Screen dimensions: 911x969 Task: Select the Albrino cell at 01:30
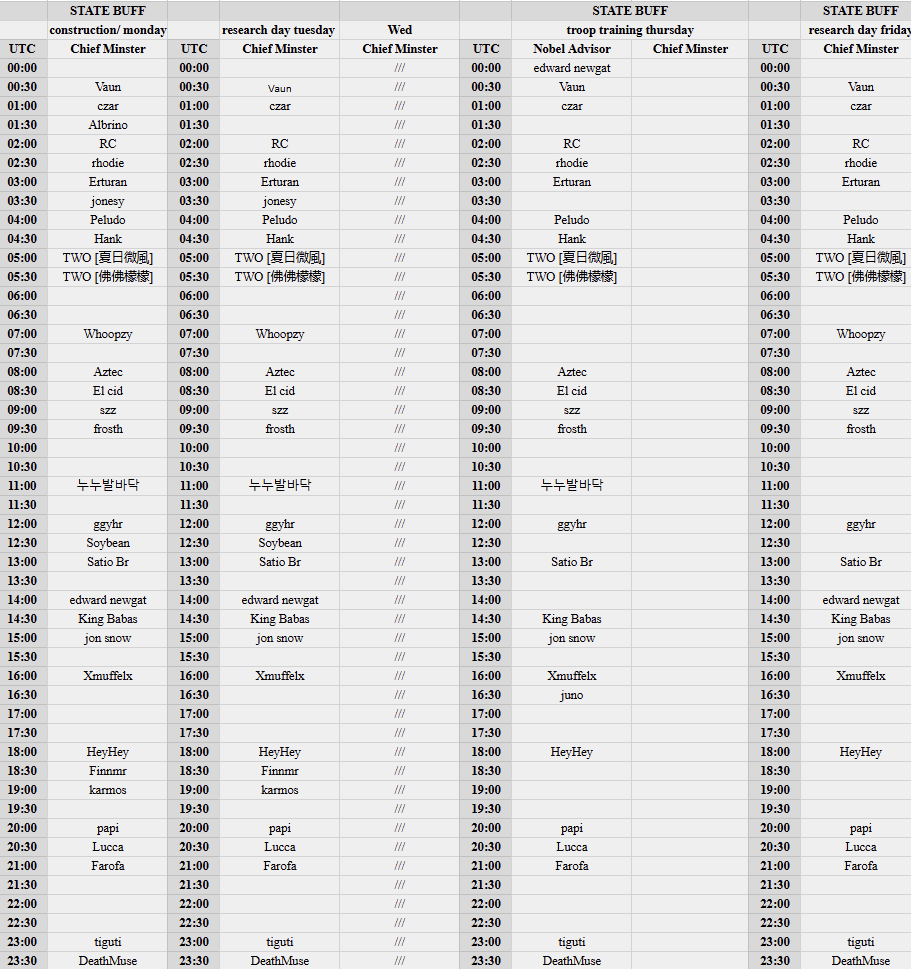108,125
